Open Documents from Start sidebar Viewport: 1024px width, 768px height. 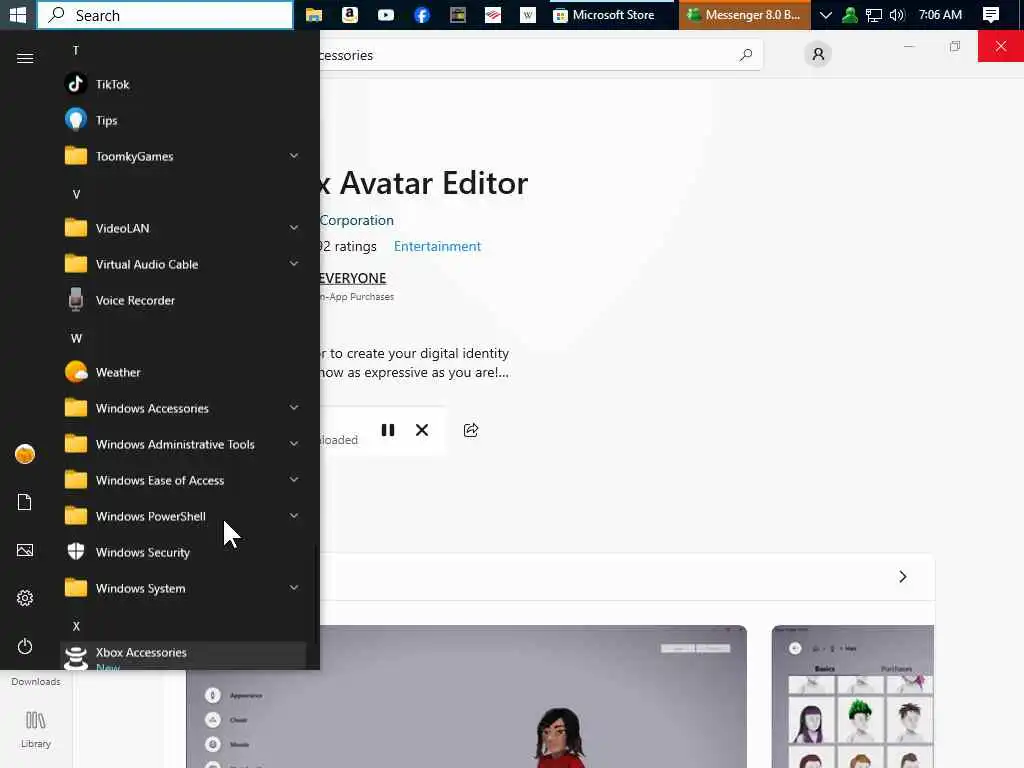coord(25,502)
